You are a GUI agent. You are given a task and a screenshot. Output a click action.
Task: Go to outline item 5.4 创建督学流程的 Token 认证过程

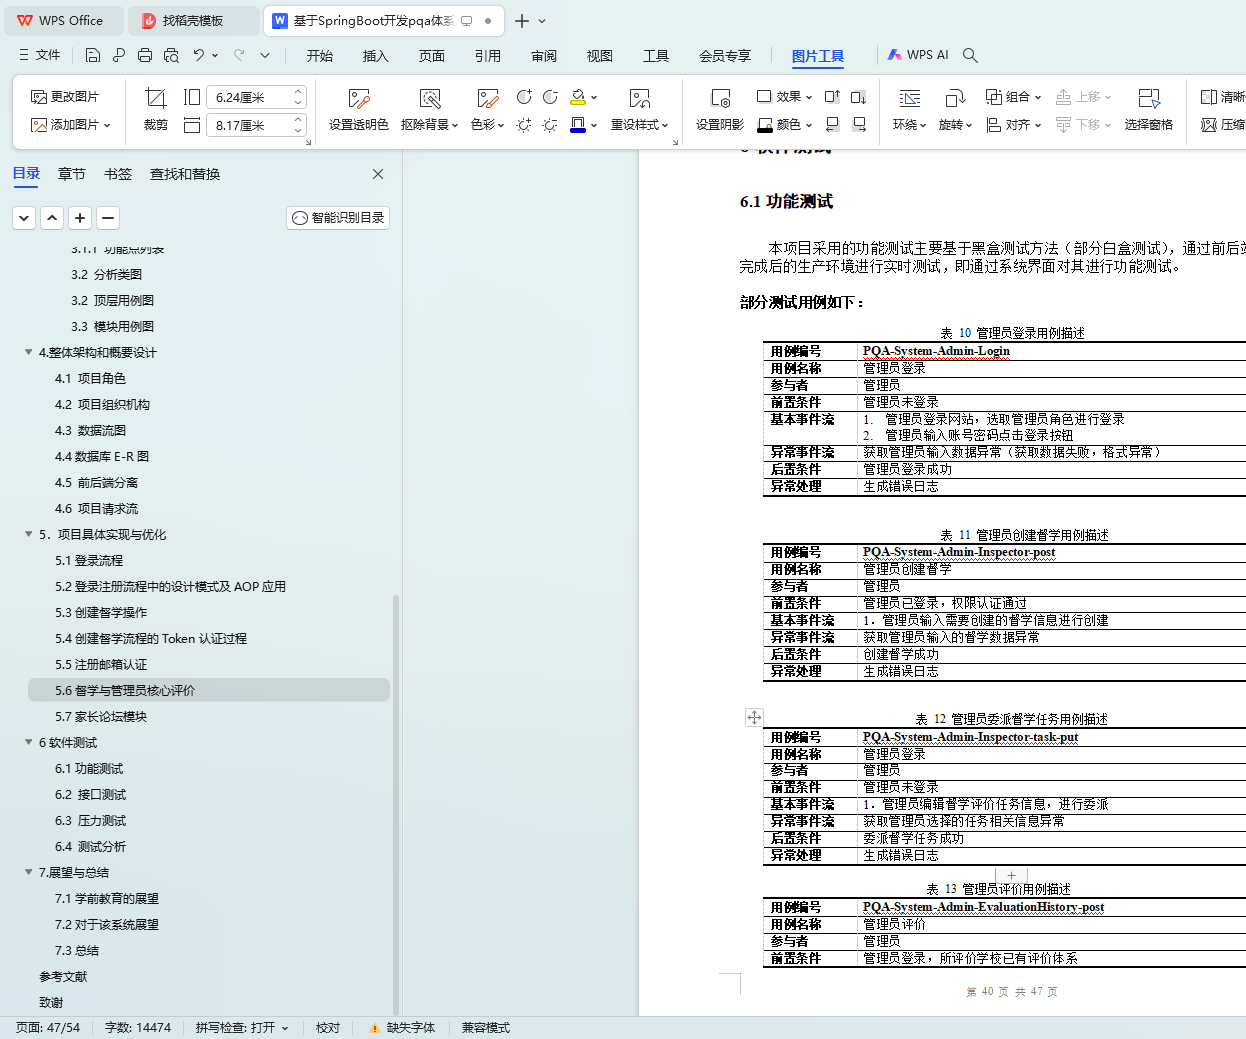click(x=151, y=638)
